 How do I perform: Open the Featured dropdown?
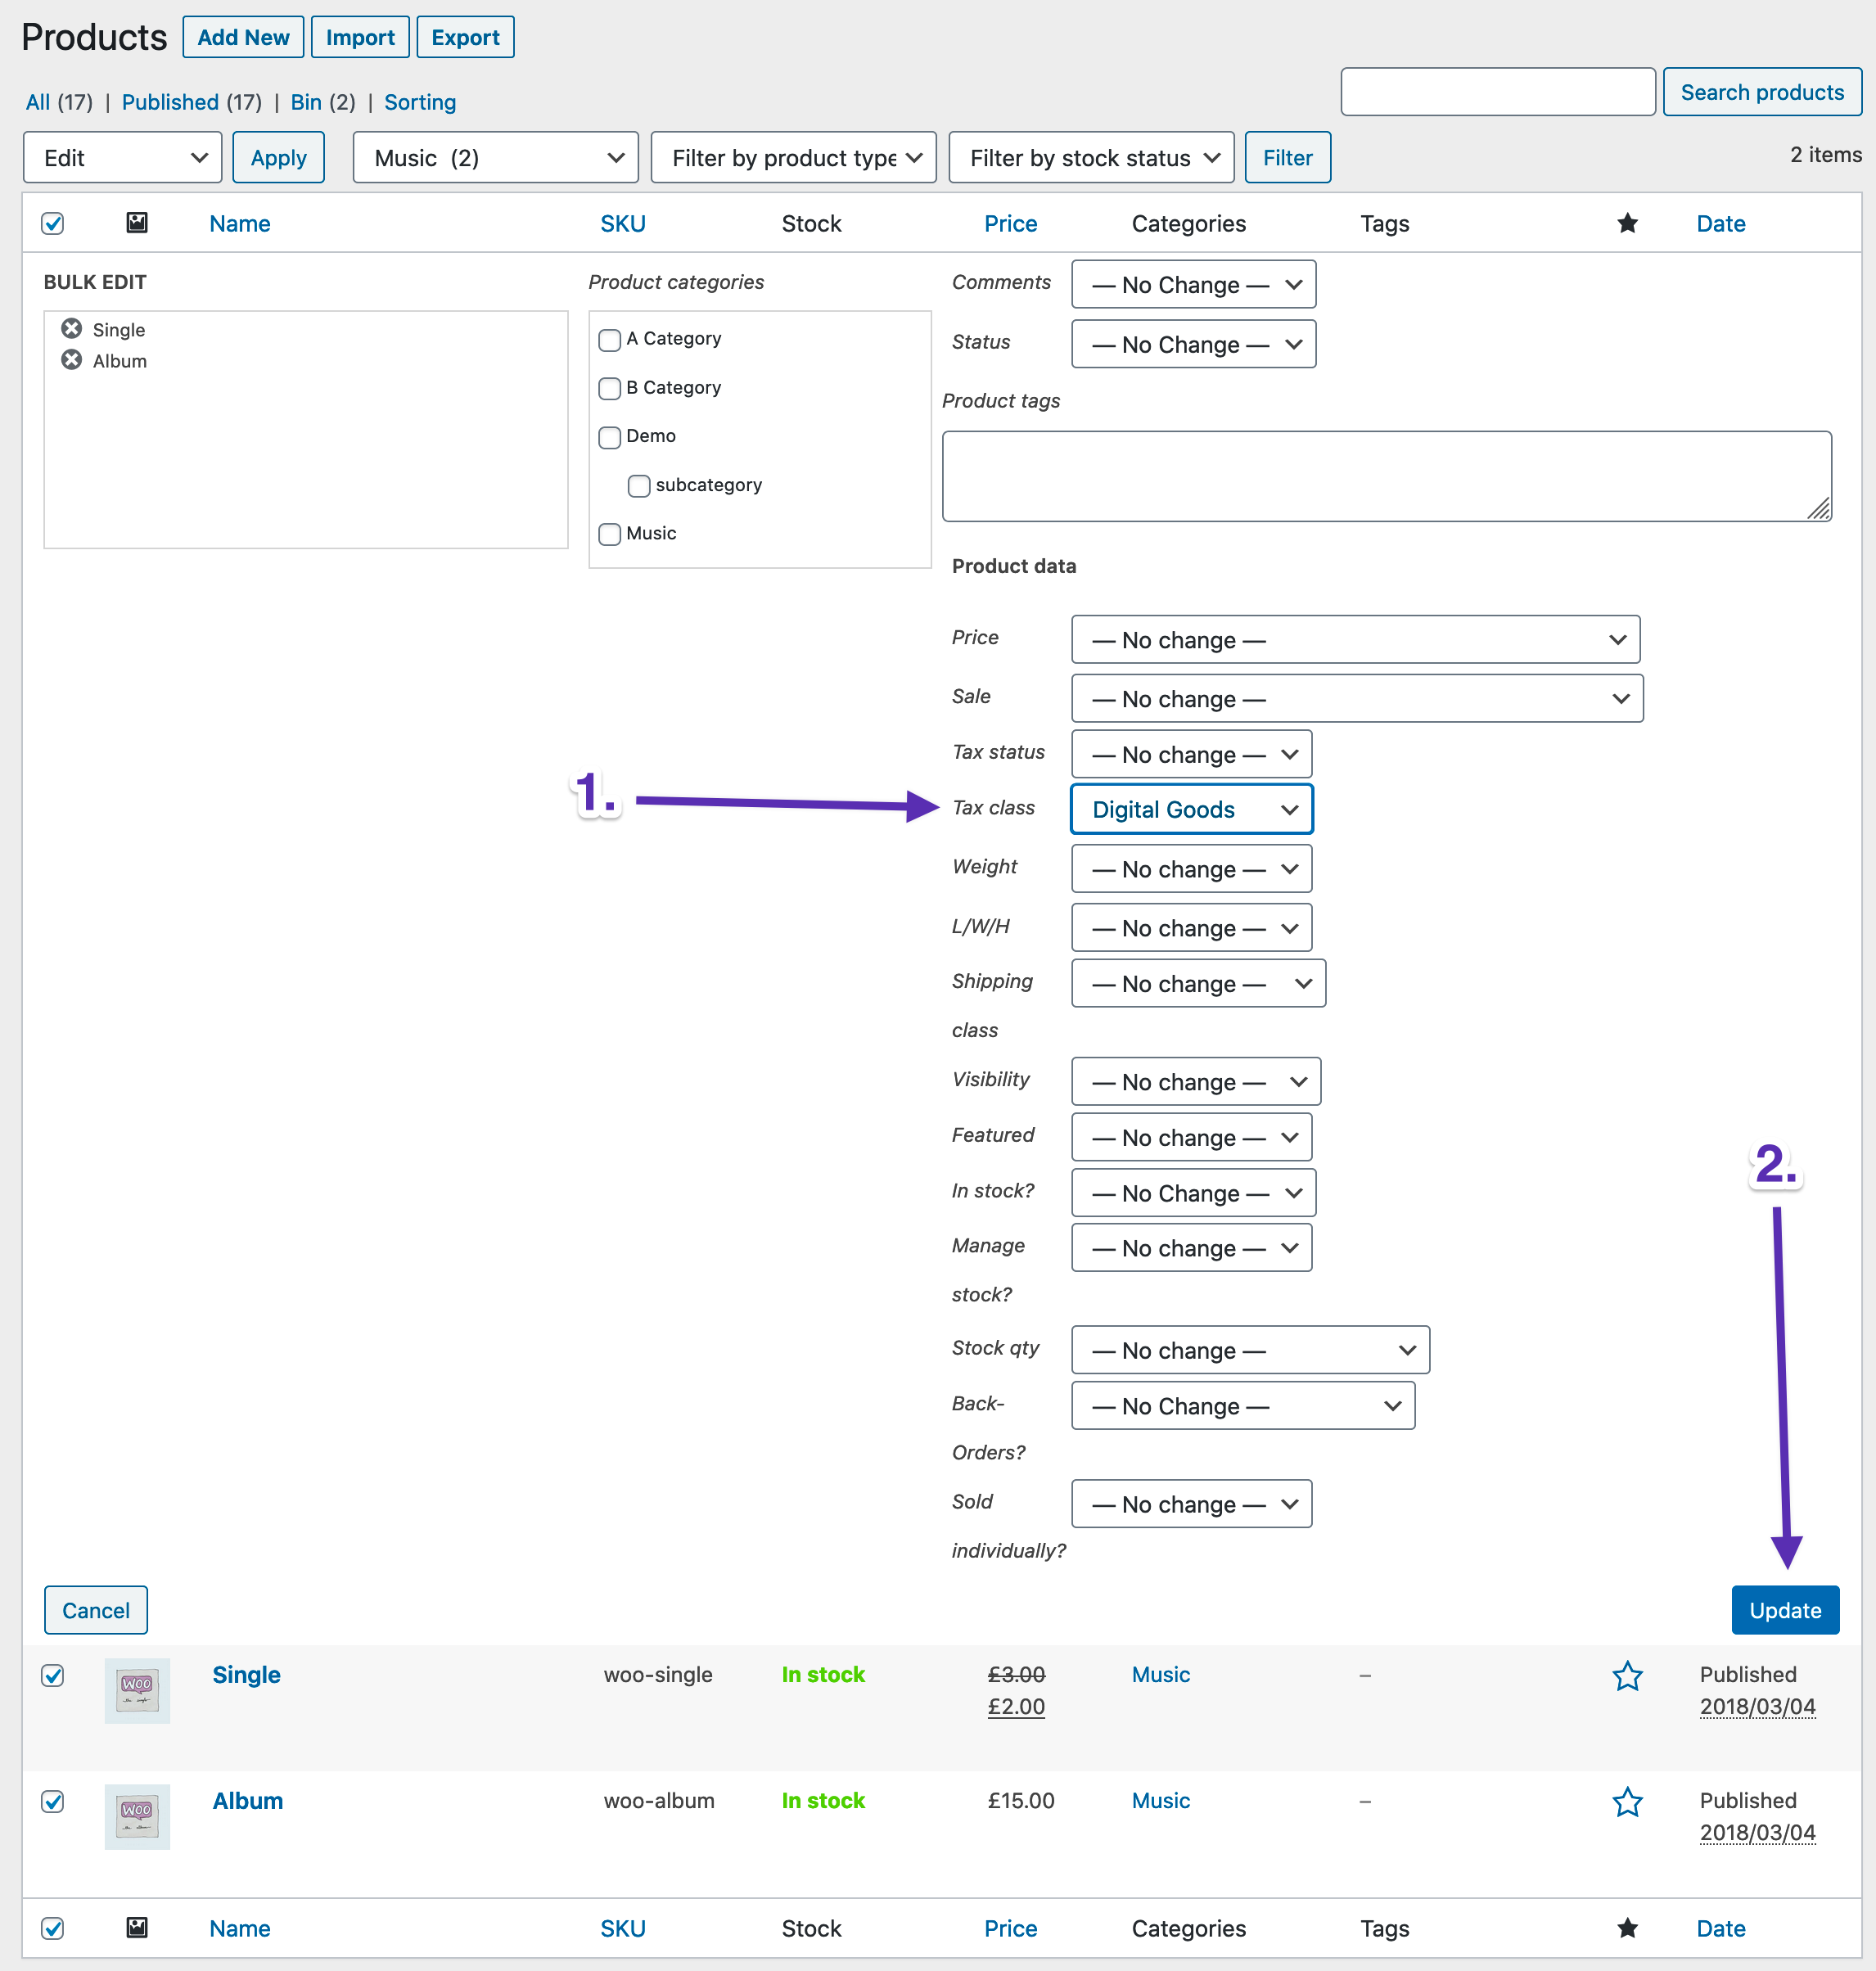1191,1138
